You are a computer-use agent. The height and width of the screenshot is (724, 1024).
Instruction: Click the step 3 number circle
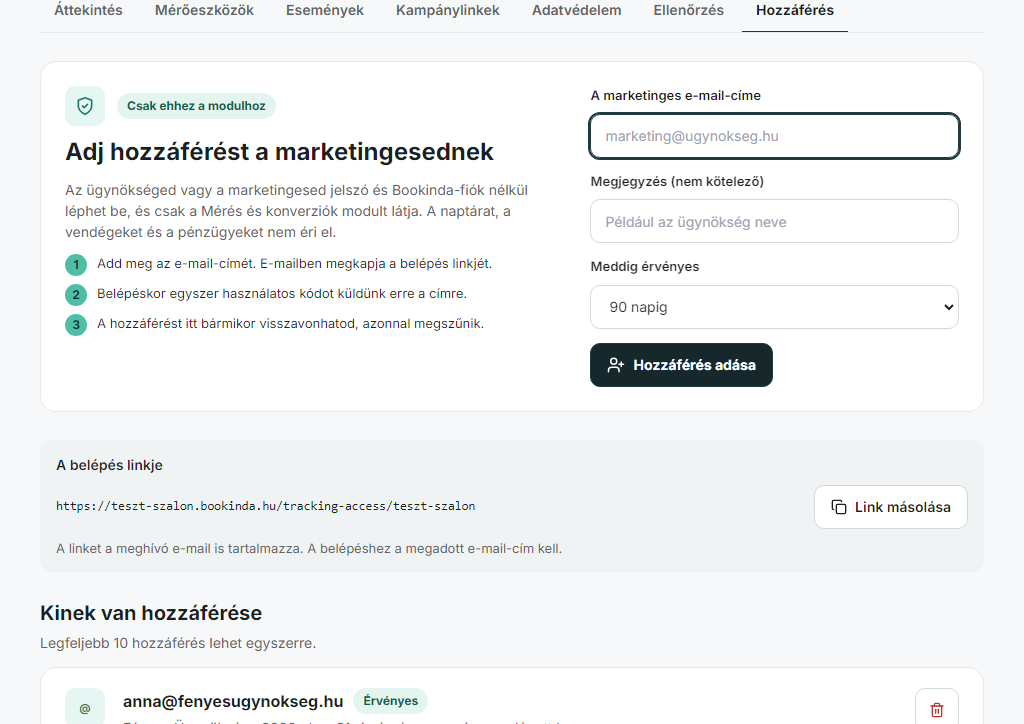[x=76, y=325]
